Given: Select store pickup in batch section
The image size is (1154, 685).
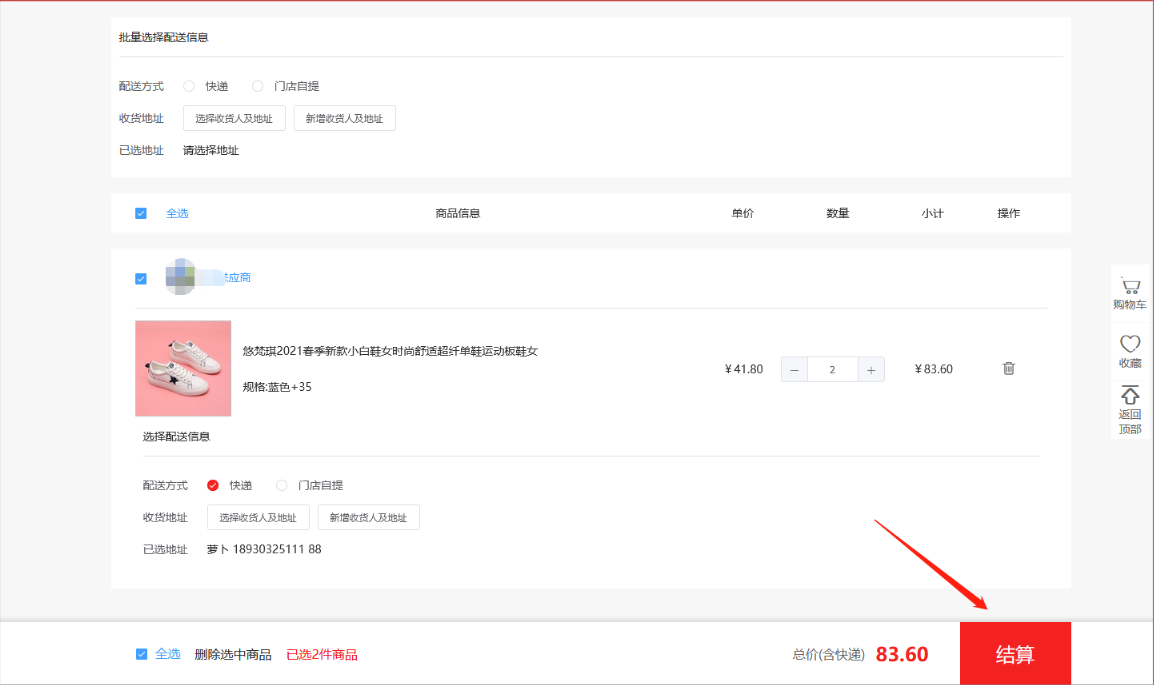Looking at the screenshot, I should click(258, 86).
